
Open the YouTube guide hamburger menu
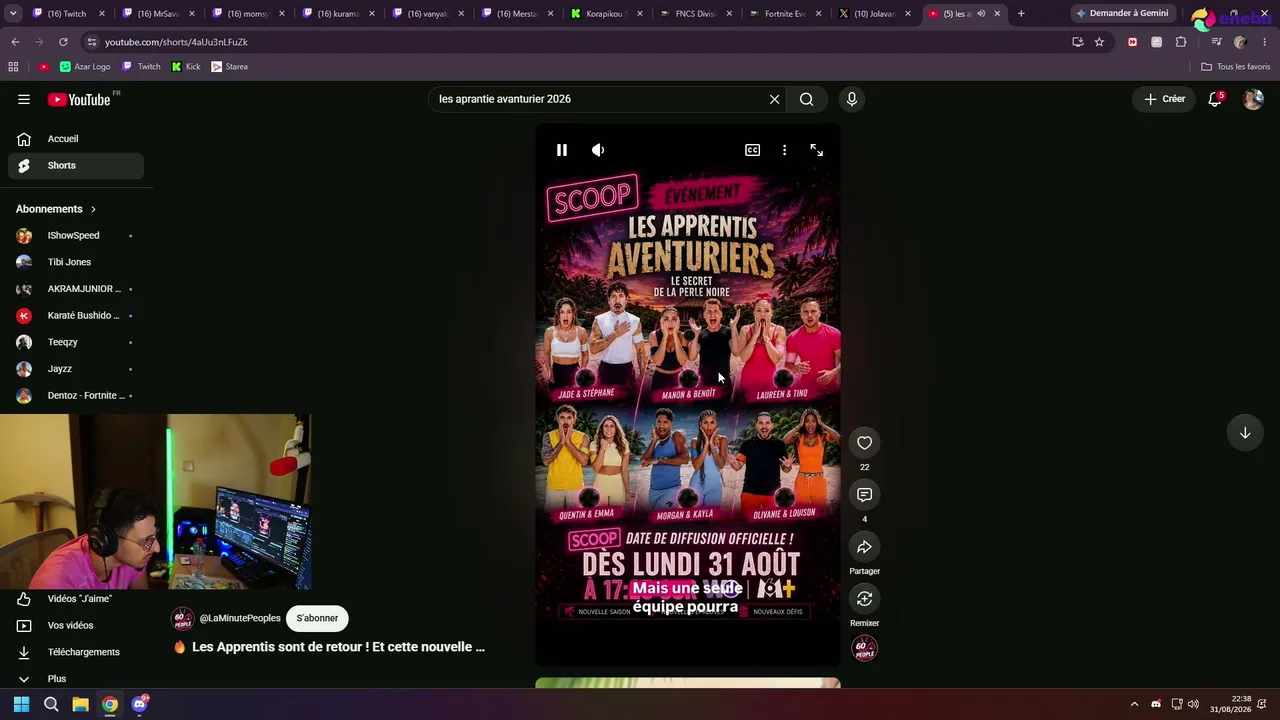[x=24, y=99]
